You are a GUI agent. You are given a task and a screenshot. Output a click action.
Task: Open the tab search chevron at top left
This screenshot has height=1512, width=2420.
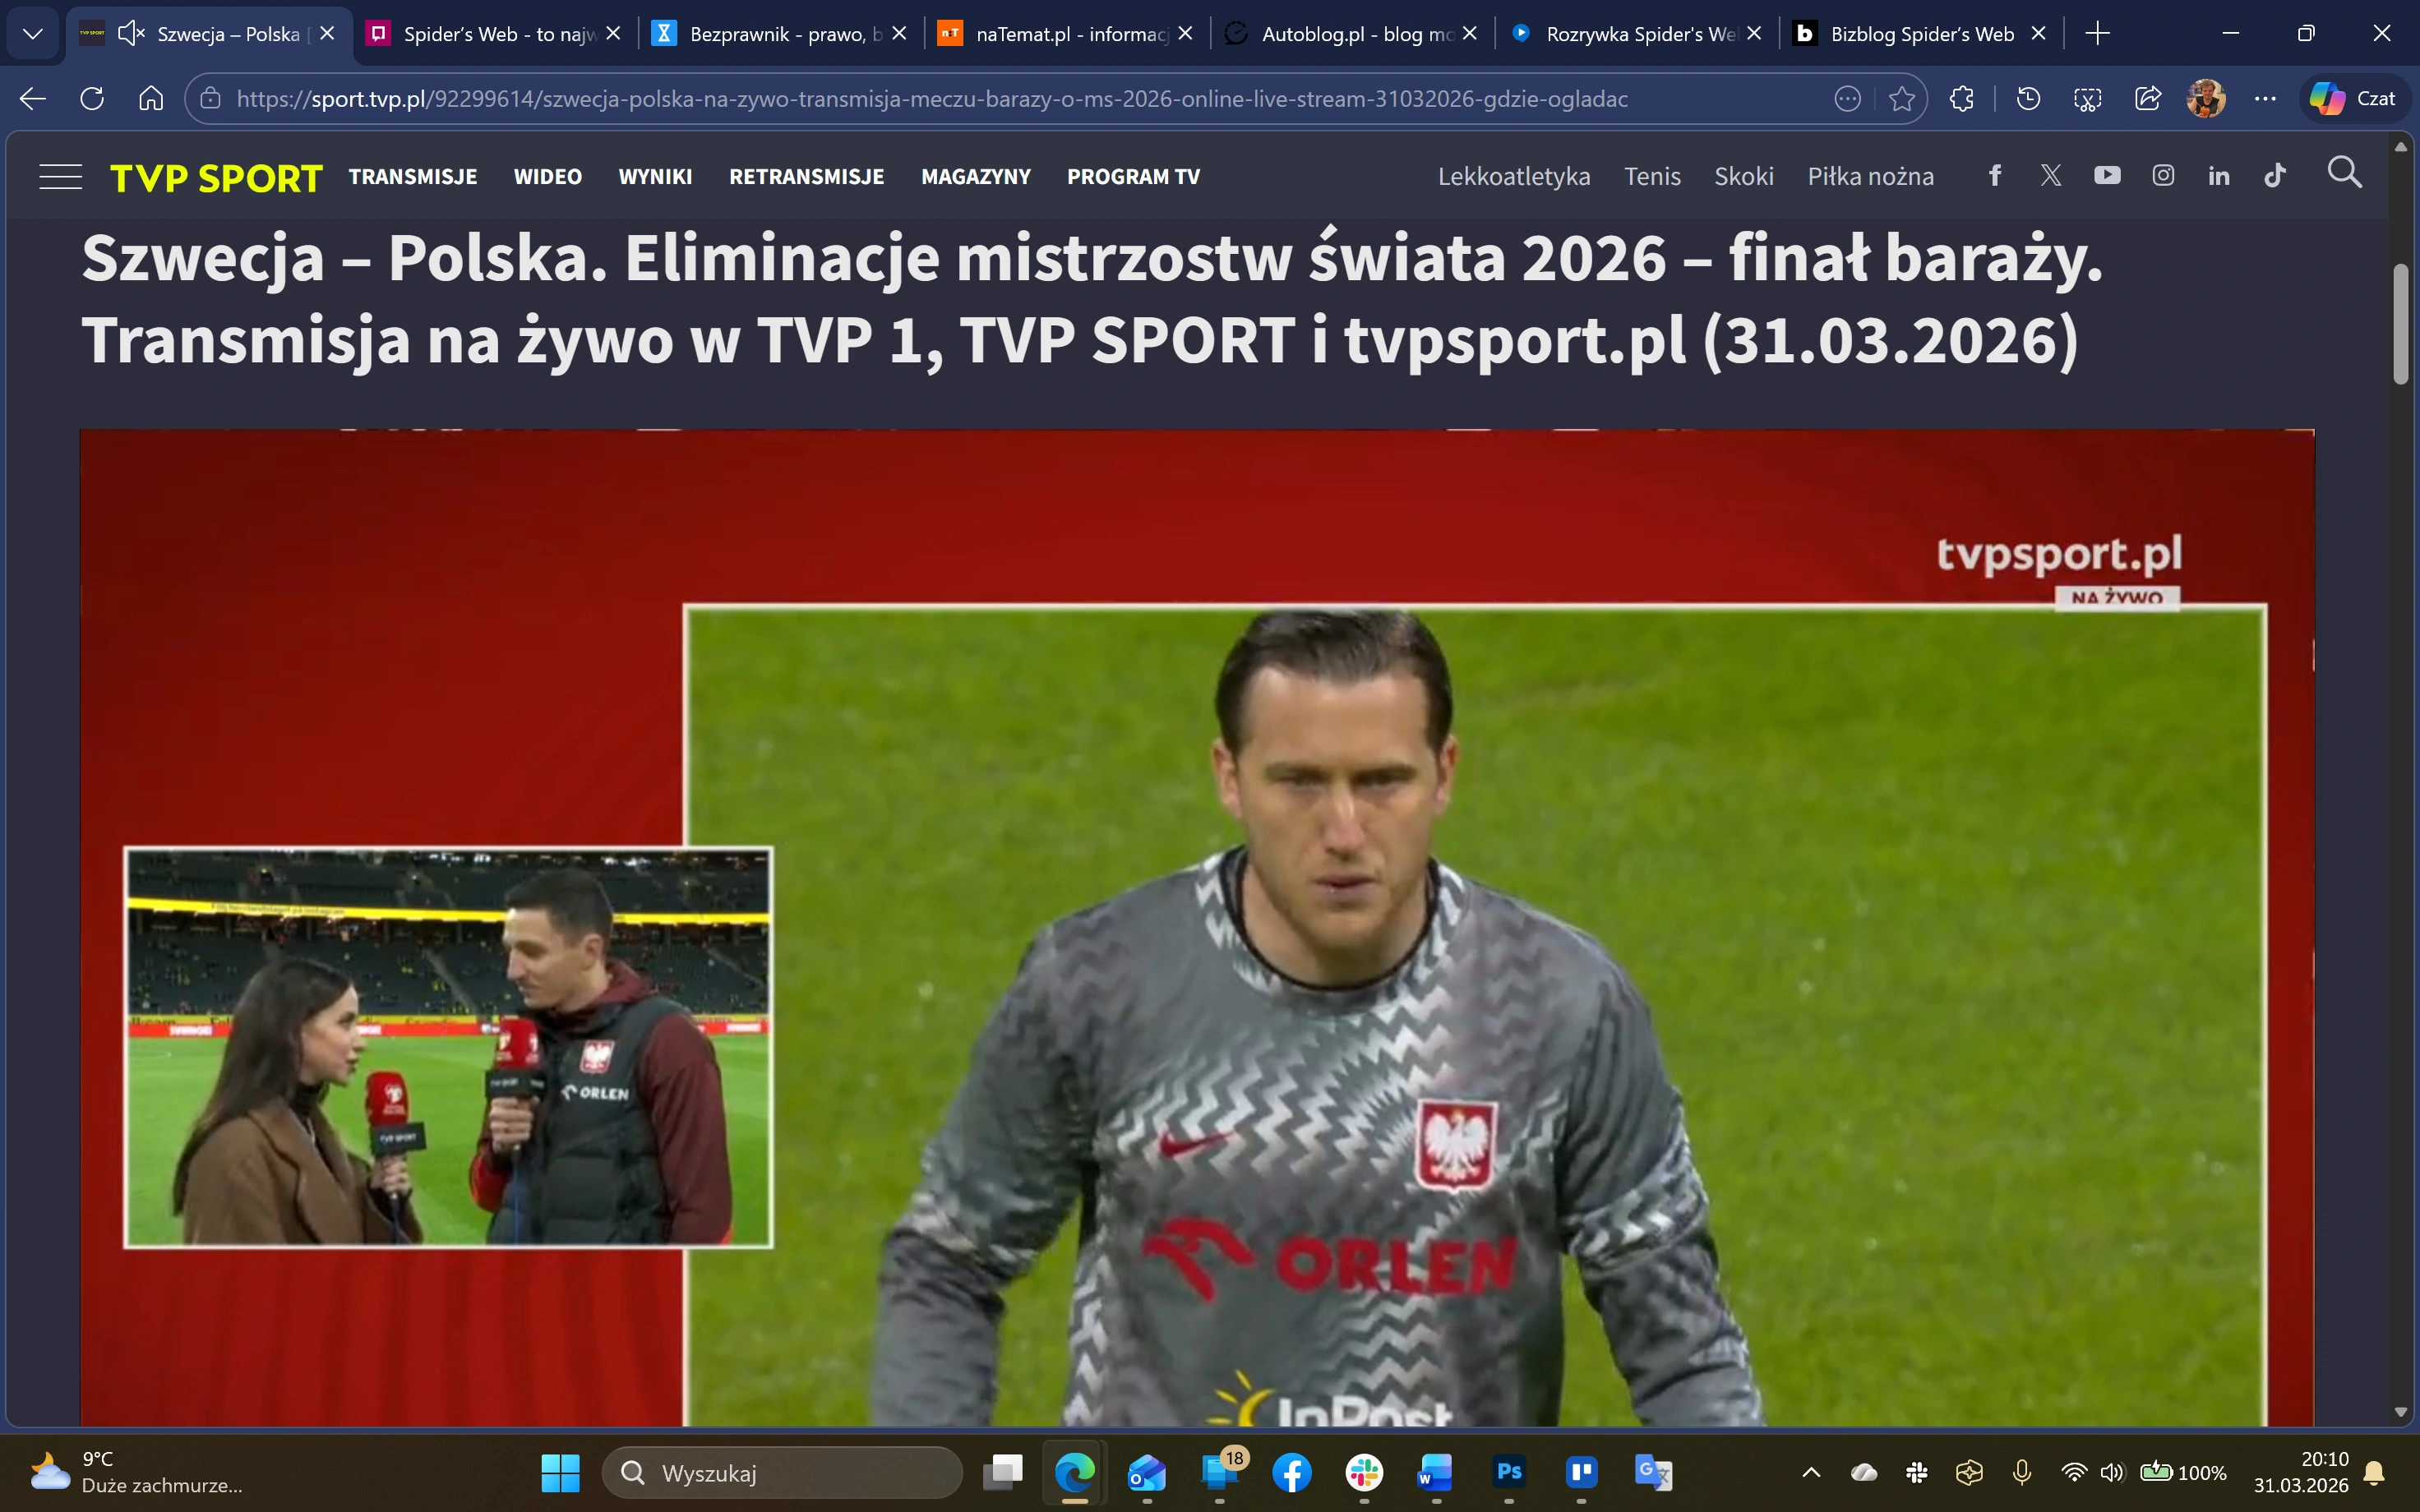pos(33,33)
